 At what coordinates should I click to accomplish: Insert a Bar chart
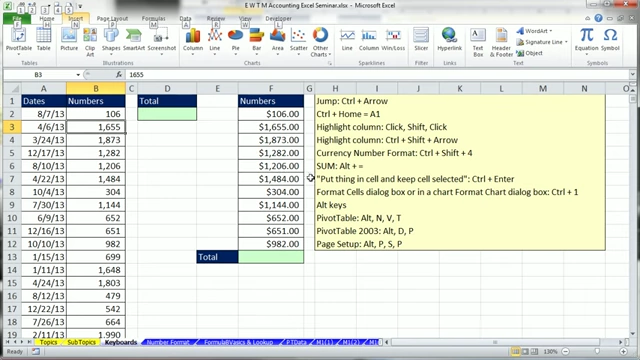pos(257,41)
